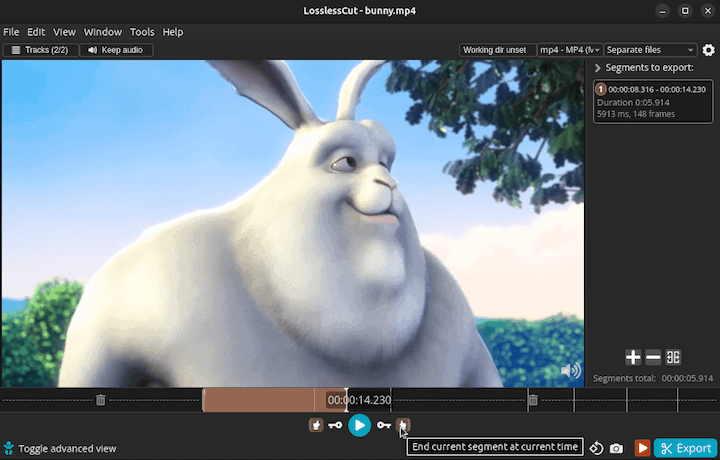Remove segment with minus icon
720x460 pixels.
653,357
